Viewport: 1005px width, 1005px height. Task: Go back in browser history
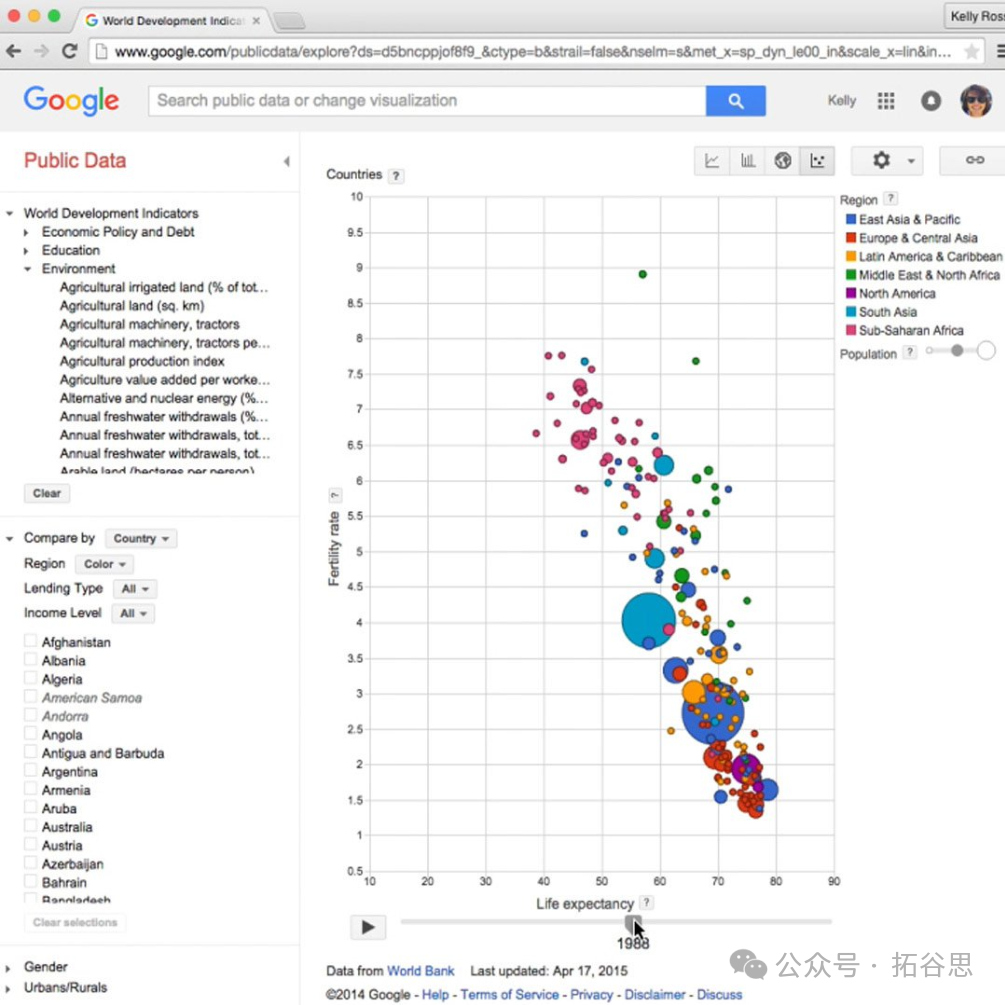pyautogui.click(x=13, y=51)
